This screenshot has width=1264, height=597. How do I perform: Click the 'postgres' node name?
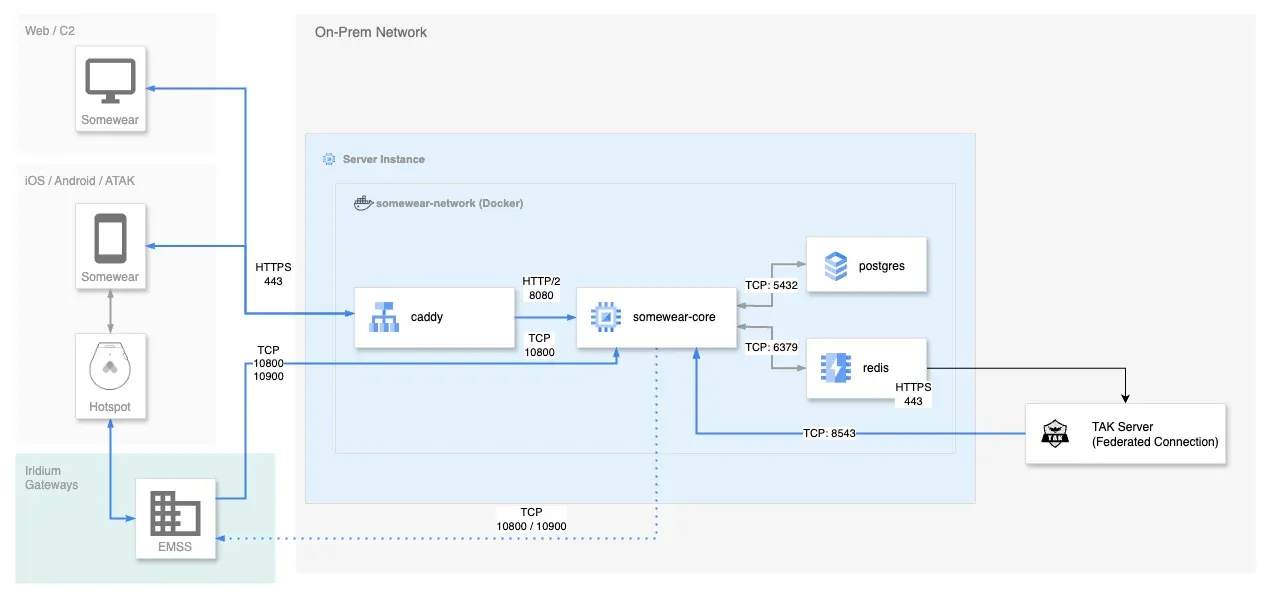pyautogui.click(x=882, y=266)
